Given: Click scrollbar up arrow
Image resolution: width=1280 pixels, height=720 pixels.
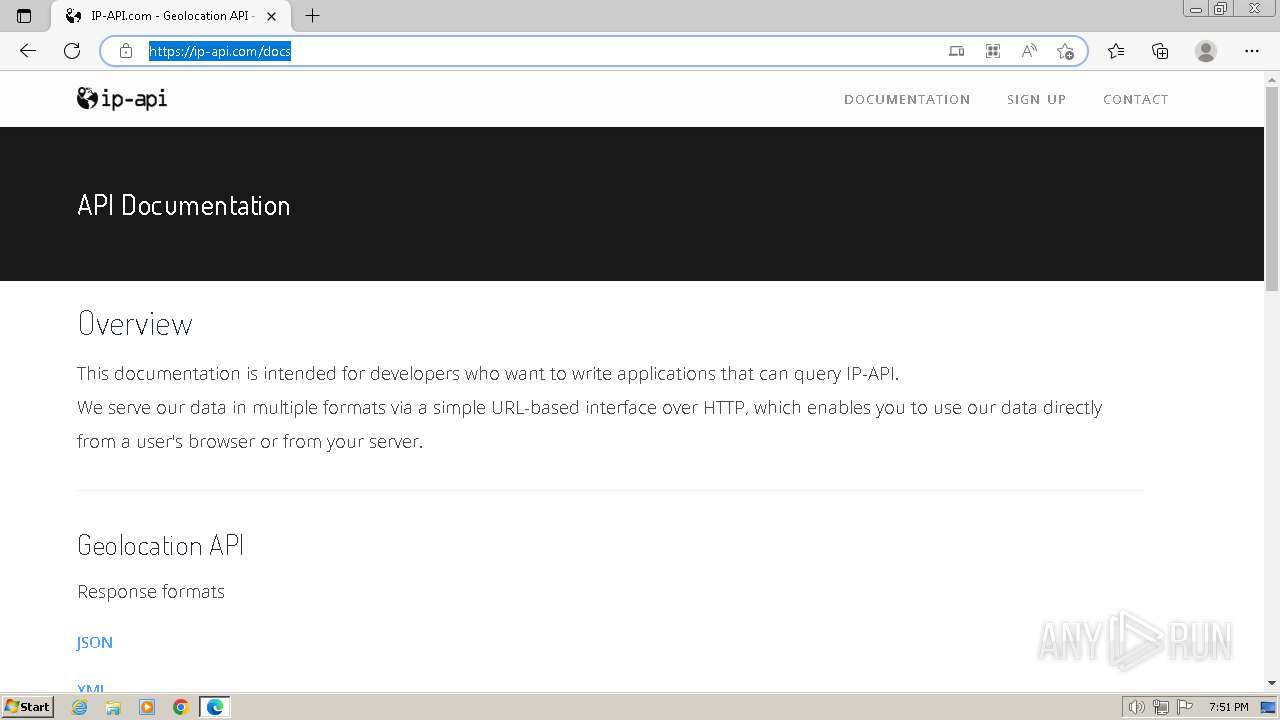Looking at the screenshot, I should (x=1272, y=79).
